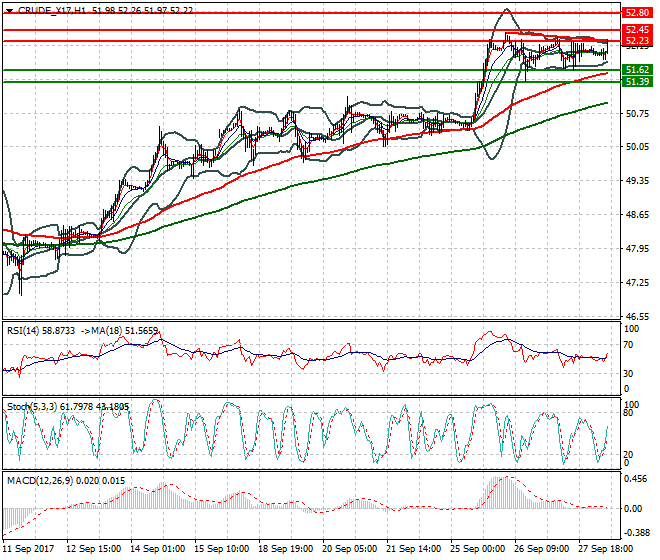Click the 27 Sep 18:00 time label
Screen dimensions: 660x560
(605, 549)
